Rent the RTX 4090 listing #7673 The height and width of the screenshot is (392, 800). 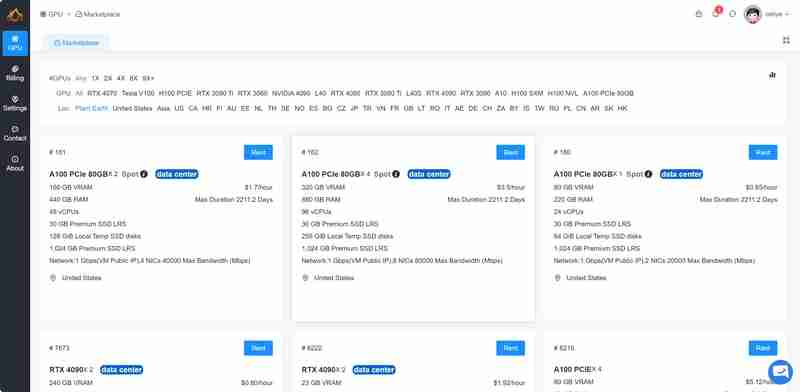pyautogui.click(x=258, y=348)
